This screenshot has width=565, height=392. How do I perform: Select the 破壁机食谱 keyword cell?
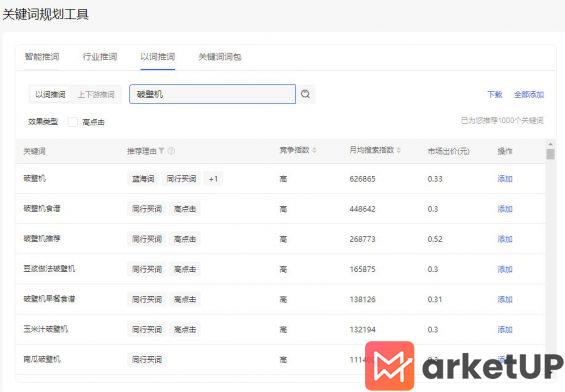tap(42, 209)
